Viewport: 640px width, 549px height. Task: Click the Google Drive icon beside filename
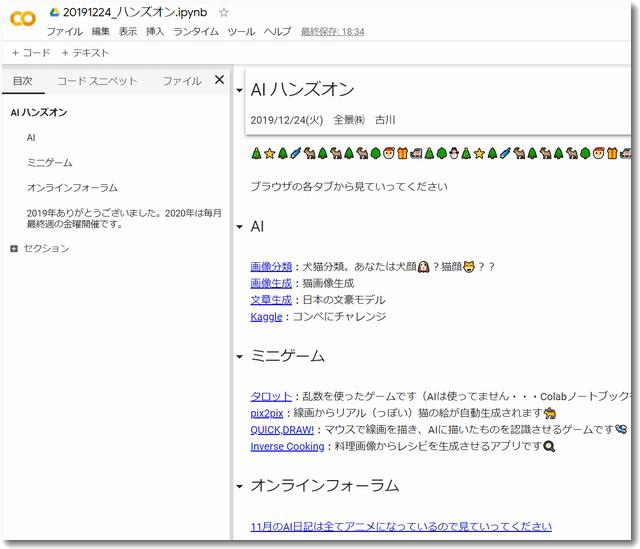tap(54, 13)
